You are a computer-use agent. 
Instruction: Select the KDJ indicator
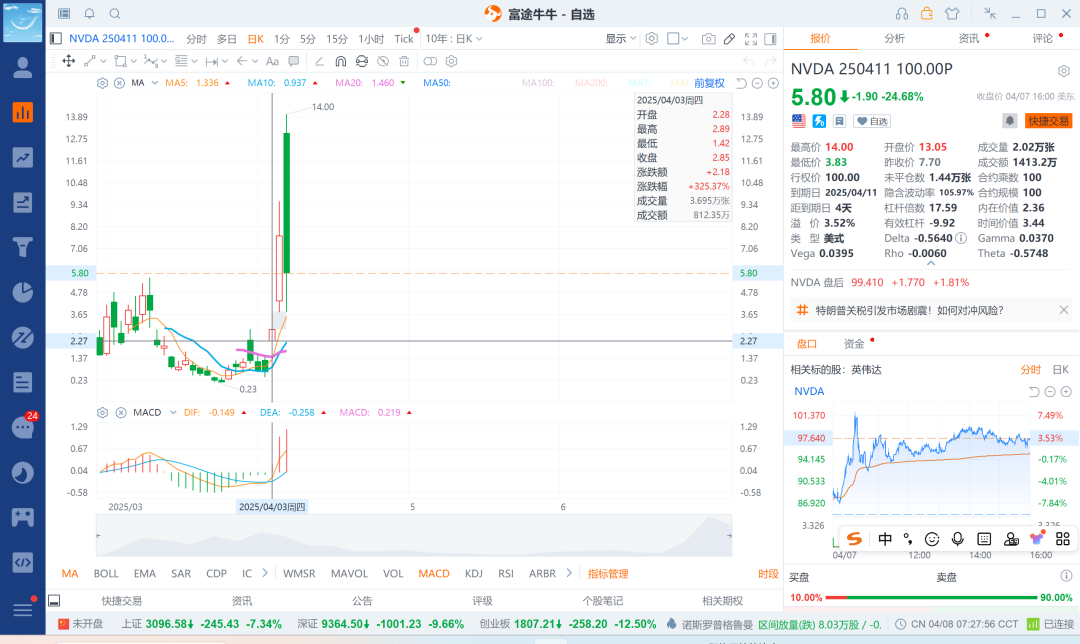(473, 573)
